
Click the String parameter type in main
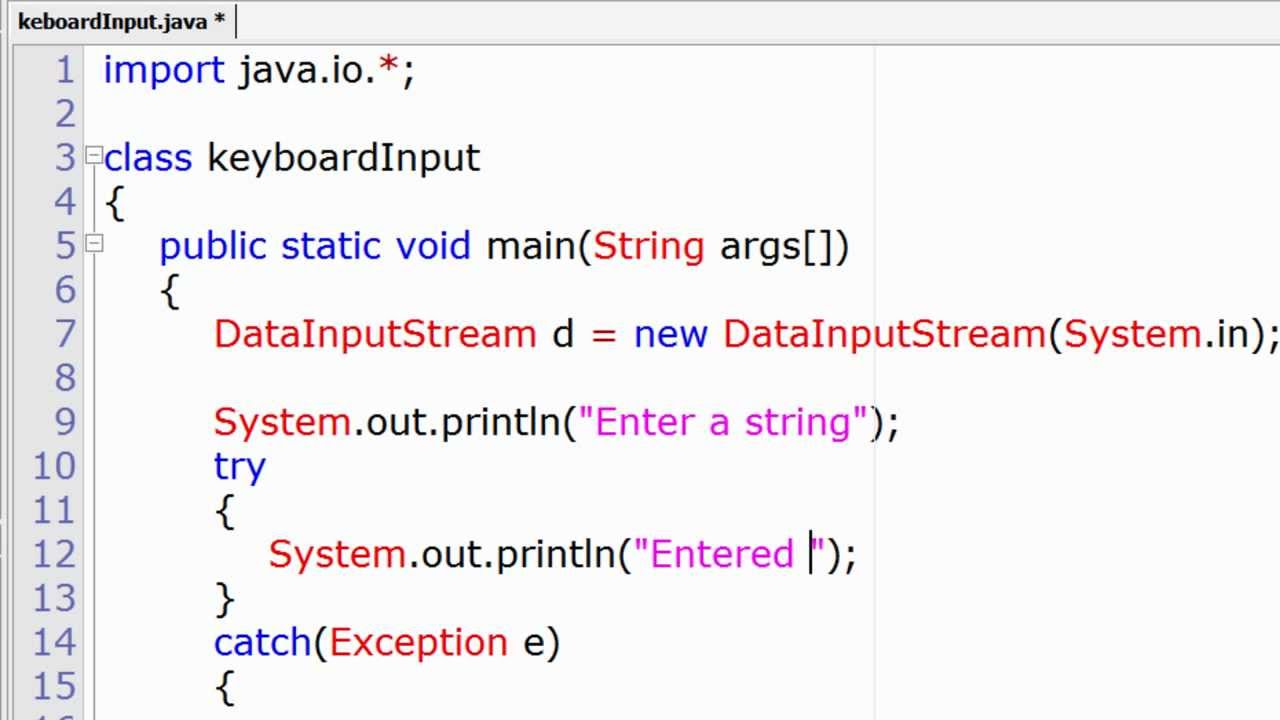[x=648, y=246]
